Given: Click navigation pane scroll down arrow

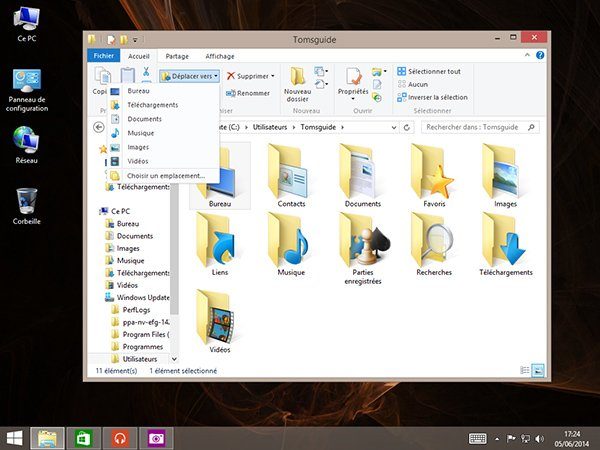Looking at the screenshot, I should point(174,359).
